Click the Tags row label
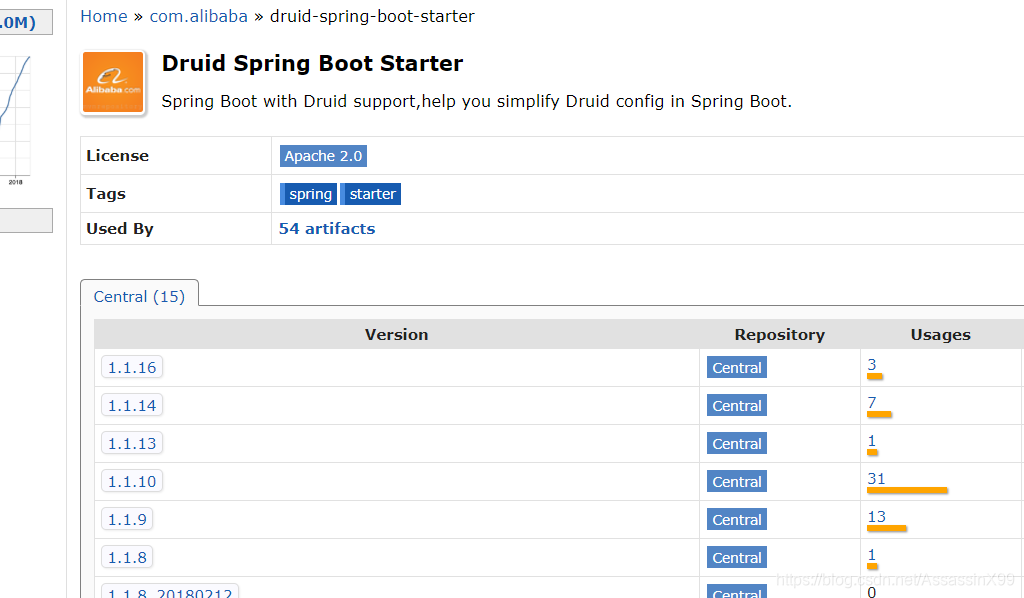This screenshot has width=1024, height=598. 106,193
